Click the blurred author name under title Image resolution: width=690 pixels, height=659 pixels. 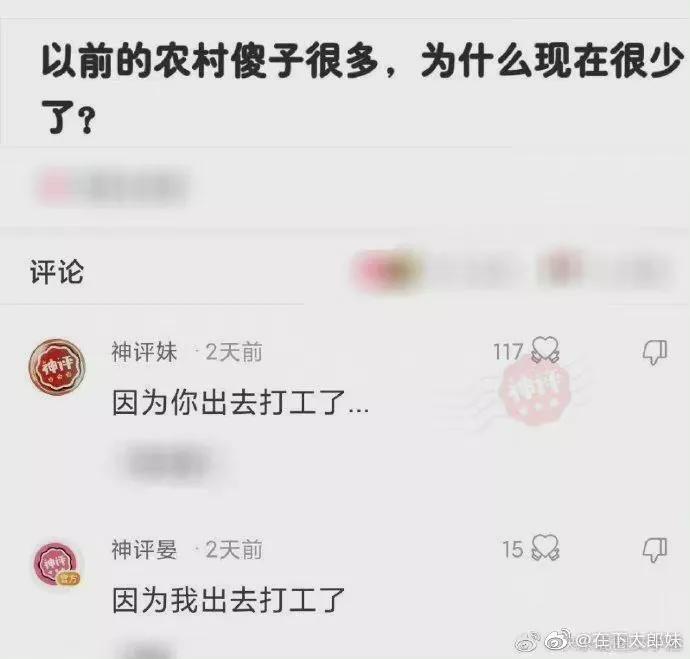pyautogui.click(x=114, y=187)
